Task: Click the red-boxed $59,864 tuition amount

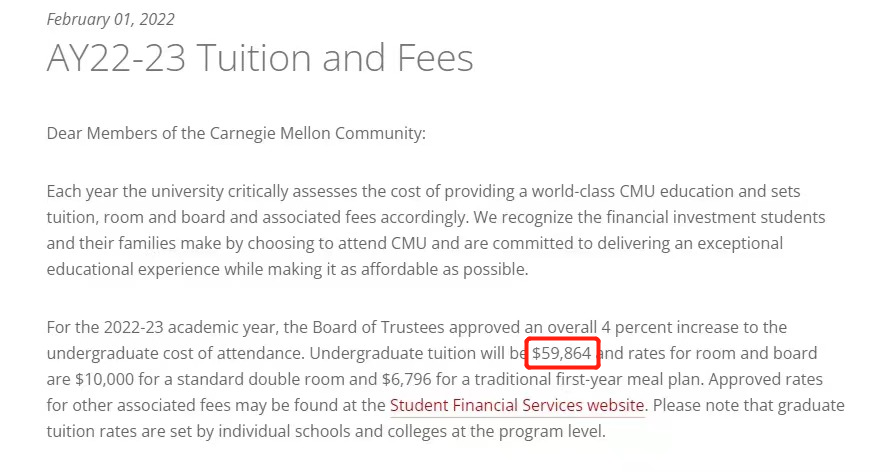Action: tap(562, 353)
